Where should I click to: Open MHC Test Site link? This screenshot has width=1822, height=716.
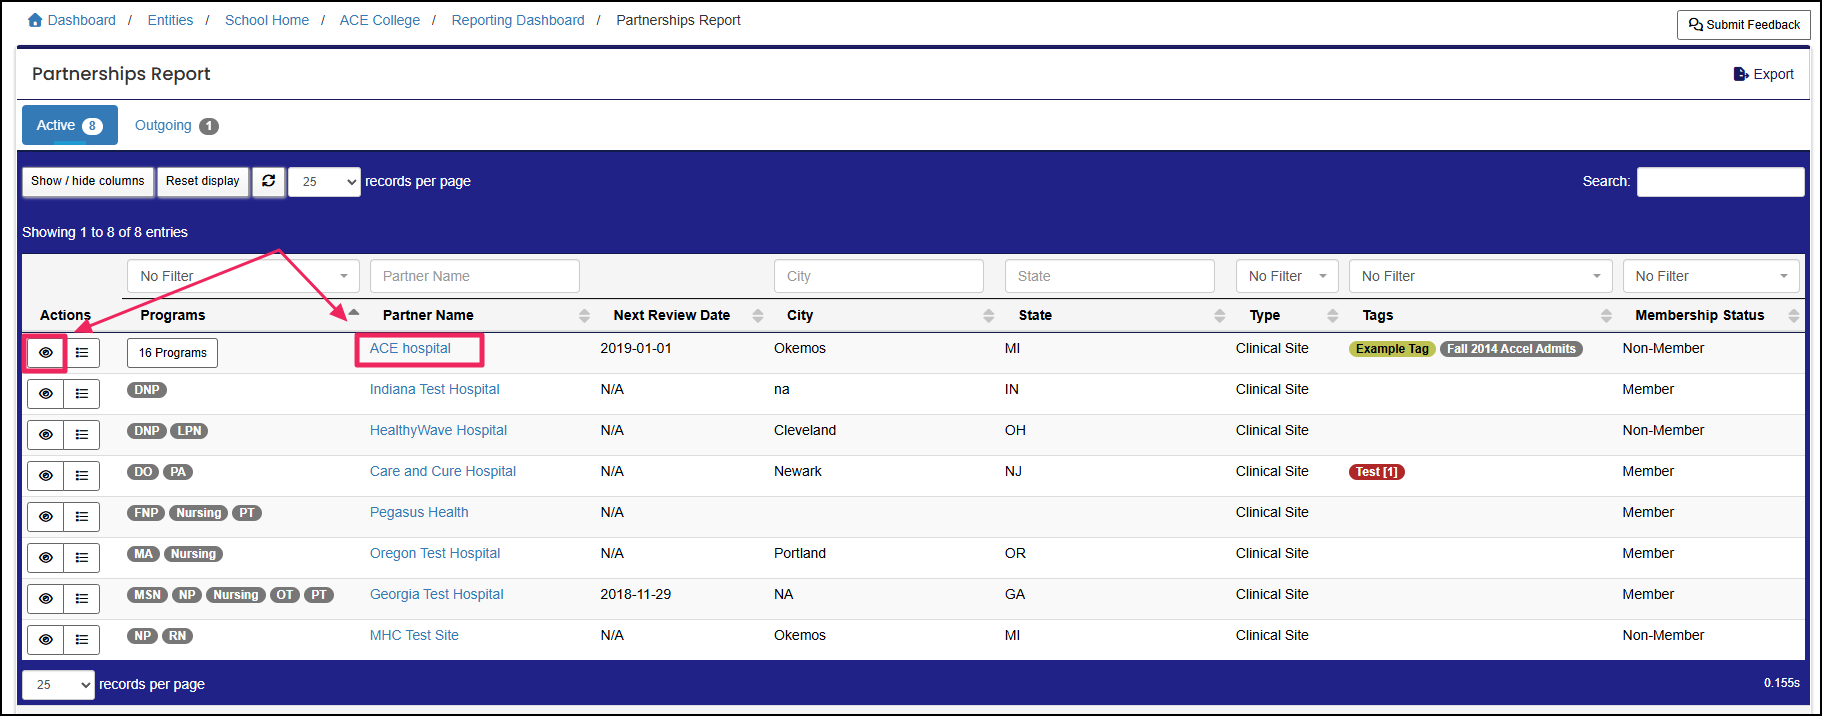click(x=414, y=635)
